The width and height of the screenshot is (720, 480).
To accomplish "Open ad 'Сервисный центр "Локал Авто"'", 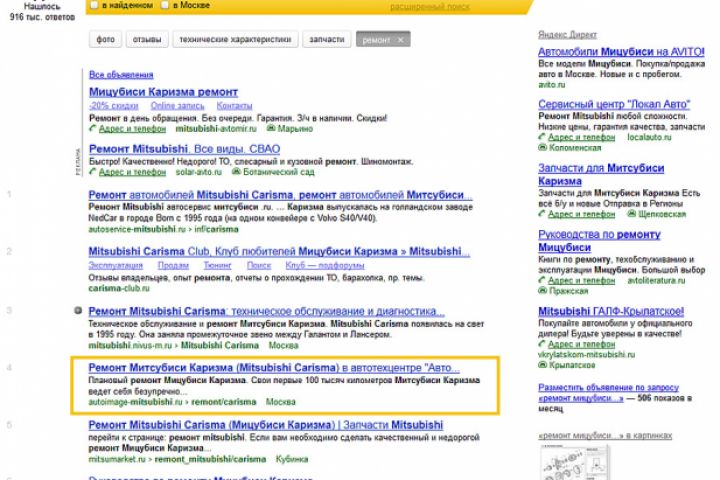I will [x=614, y=104].
